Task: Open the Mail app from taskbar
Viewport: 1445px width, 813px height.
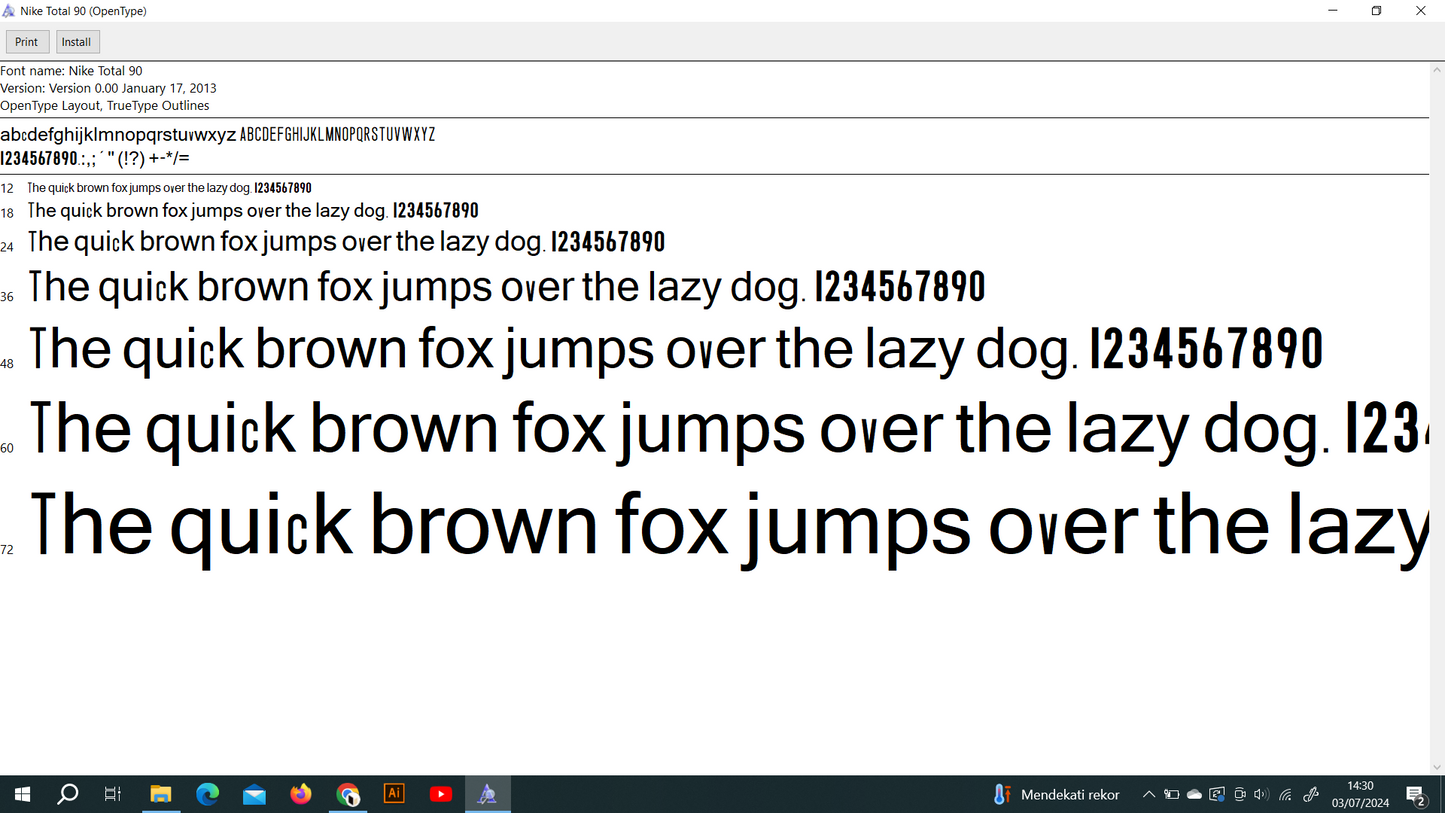Action: coord(254,794)
